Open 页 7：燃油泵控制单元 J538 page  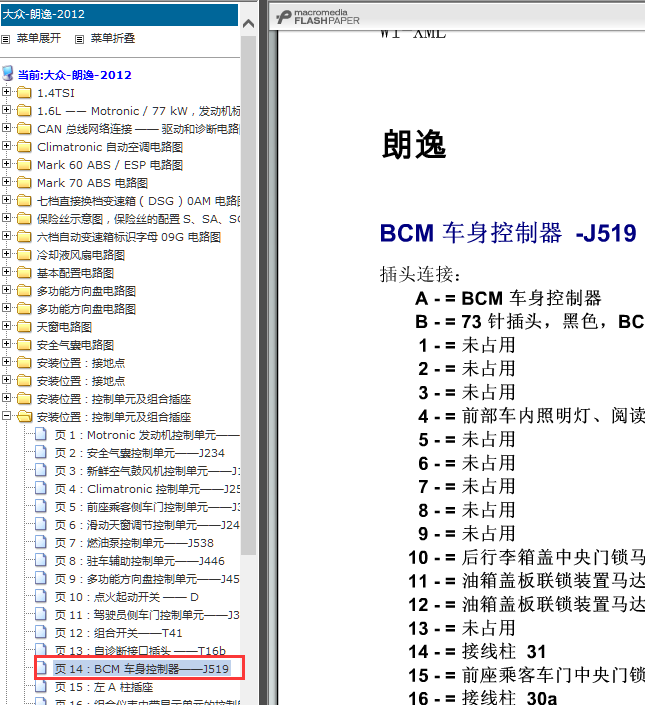pos(134,543)
